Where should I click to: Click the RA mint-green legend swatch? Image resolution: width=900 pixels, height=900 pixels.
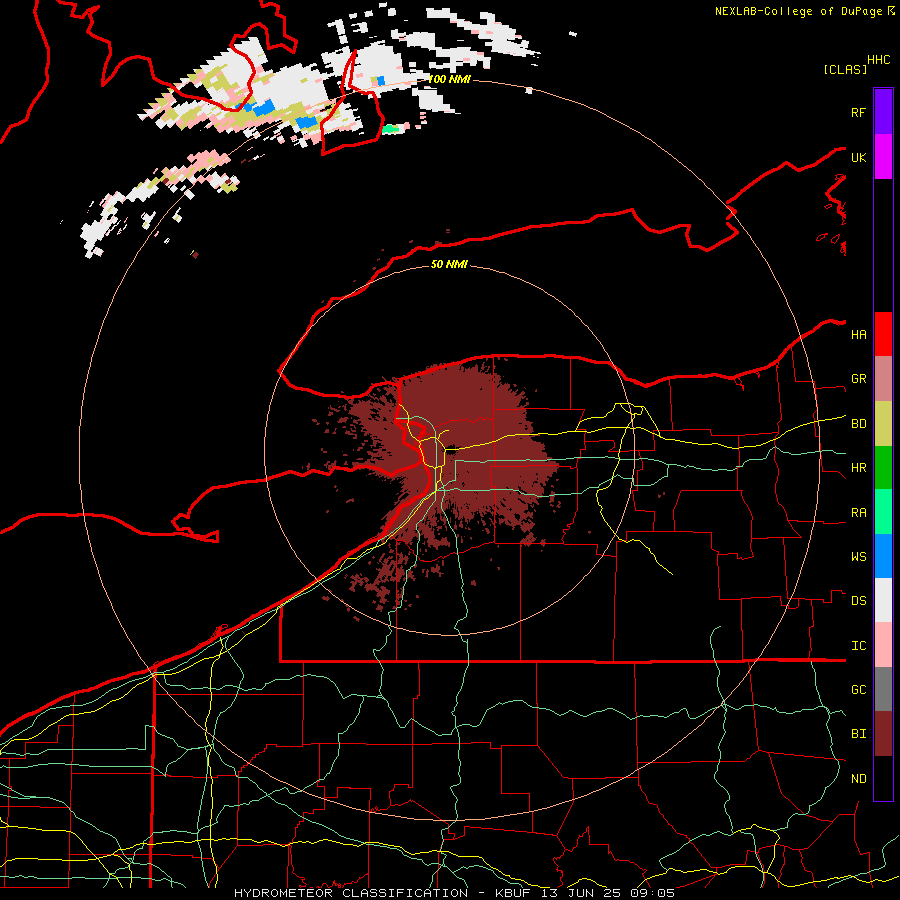point(883,512)
